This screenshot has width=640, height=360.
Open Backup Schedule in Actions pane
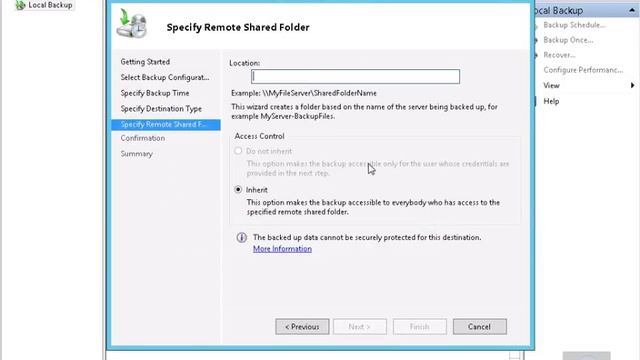[x=574, y=25]
